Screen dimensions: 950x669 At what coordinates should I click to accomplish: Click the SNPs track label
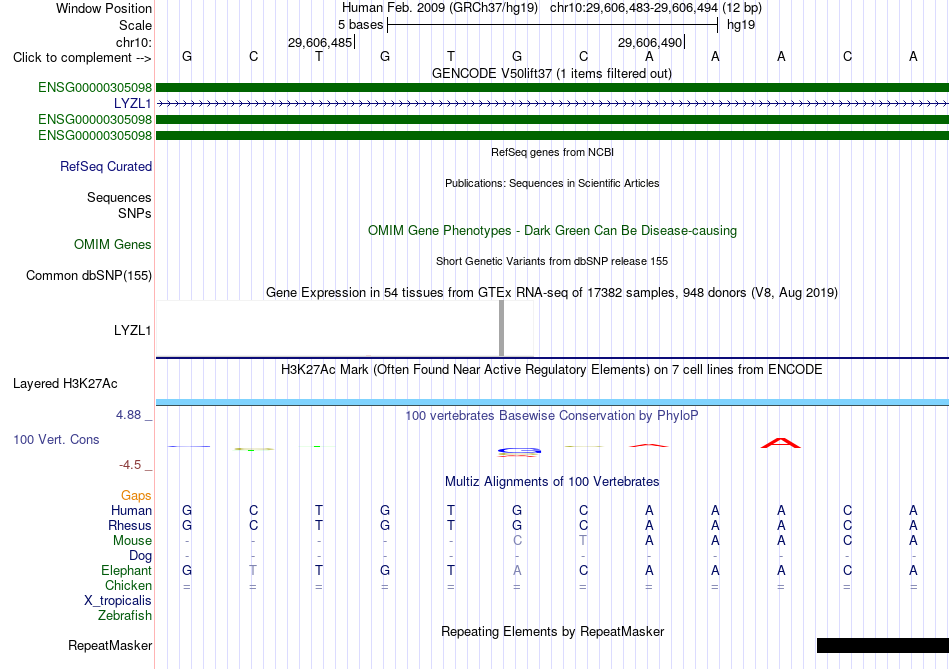tap(135, 213)
